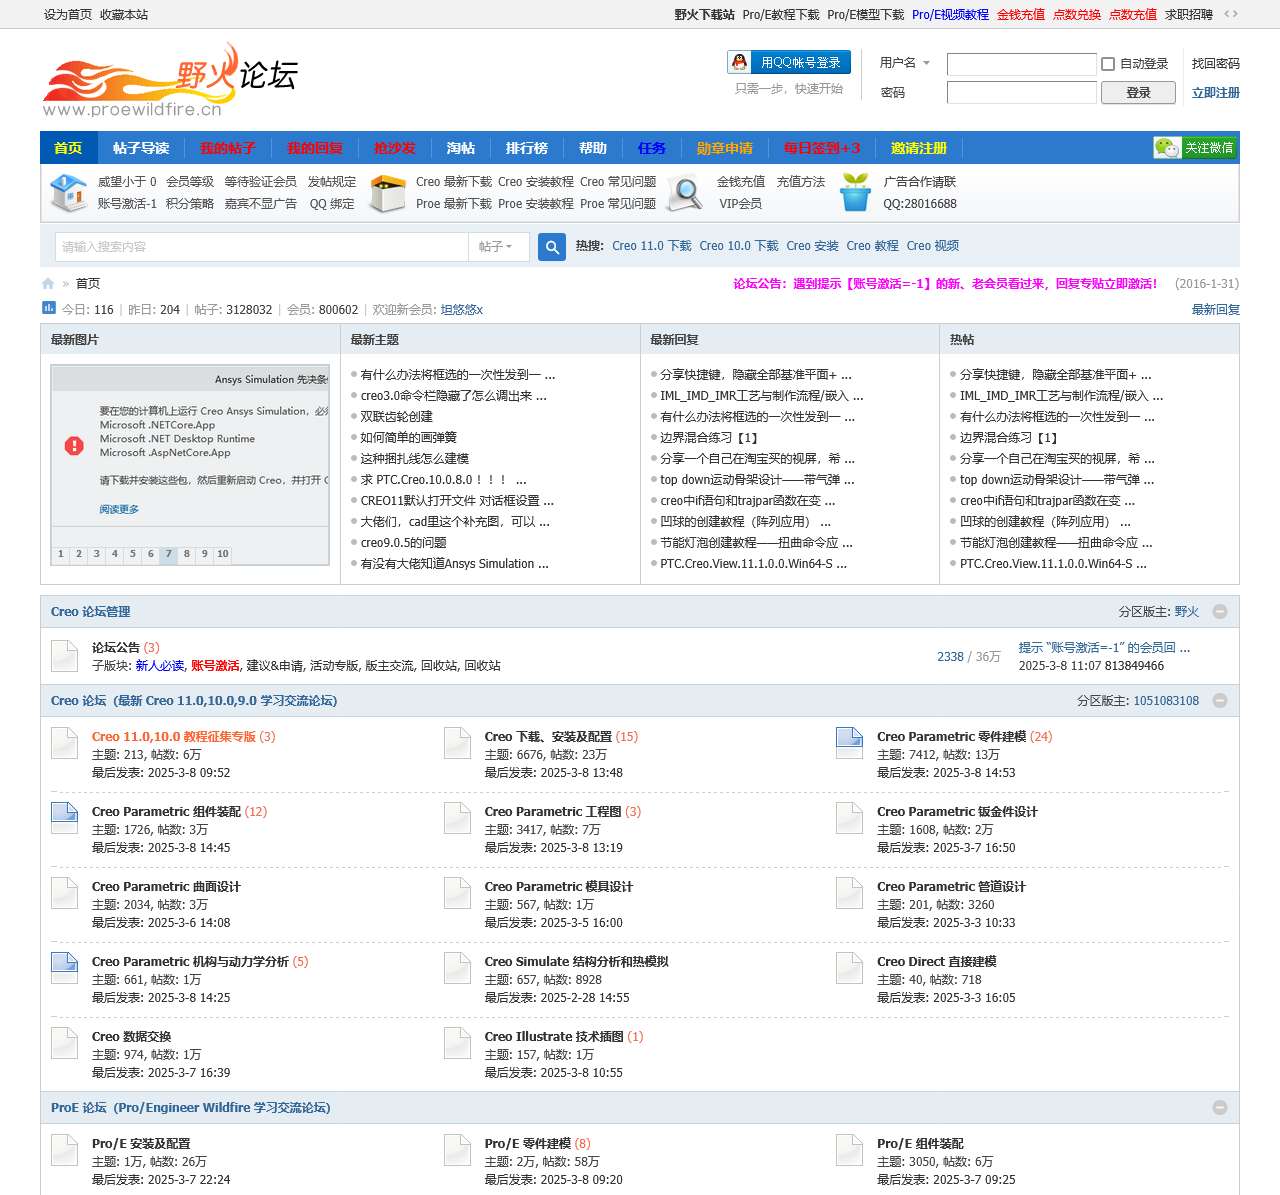The height and width of the screenshot is (1195, 1280).
Task: Click the breadcrumb home icon
Action: [48, 284]
